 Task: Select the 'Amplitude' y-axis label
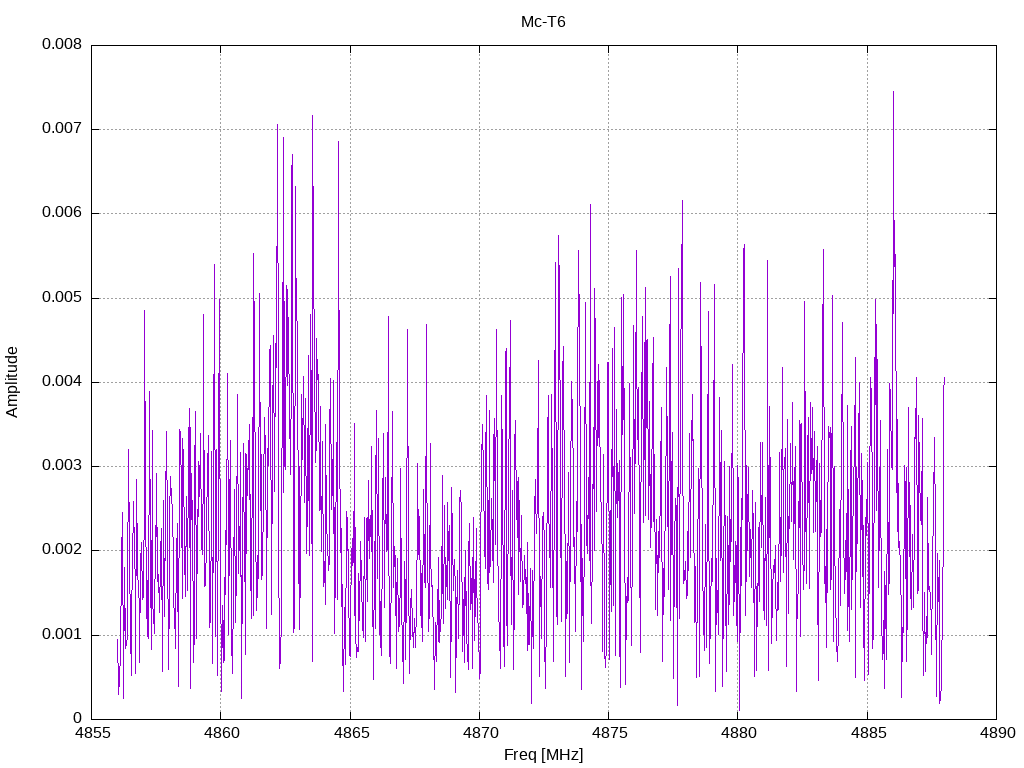tap(12, 382)
